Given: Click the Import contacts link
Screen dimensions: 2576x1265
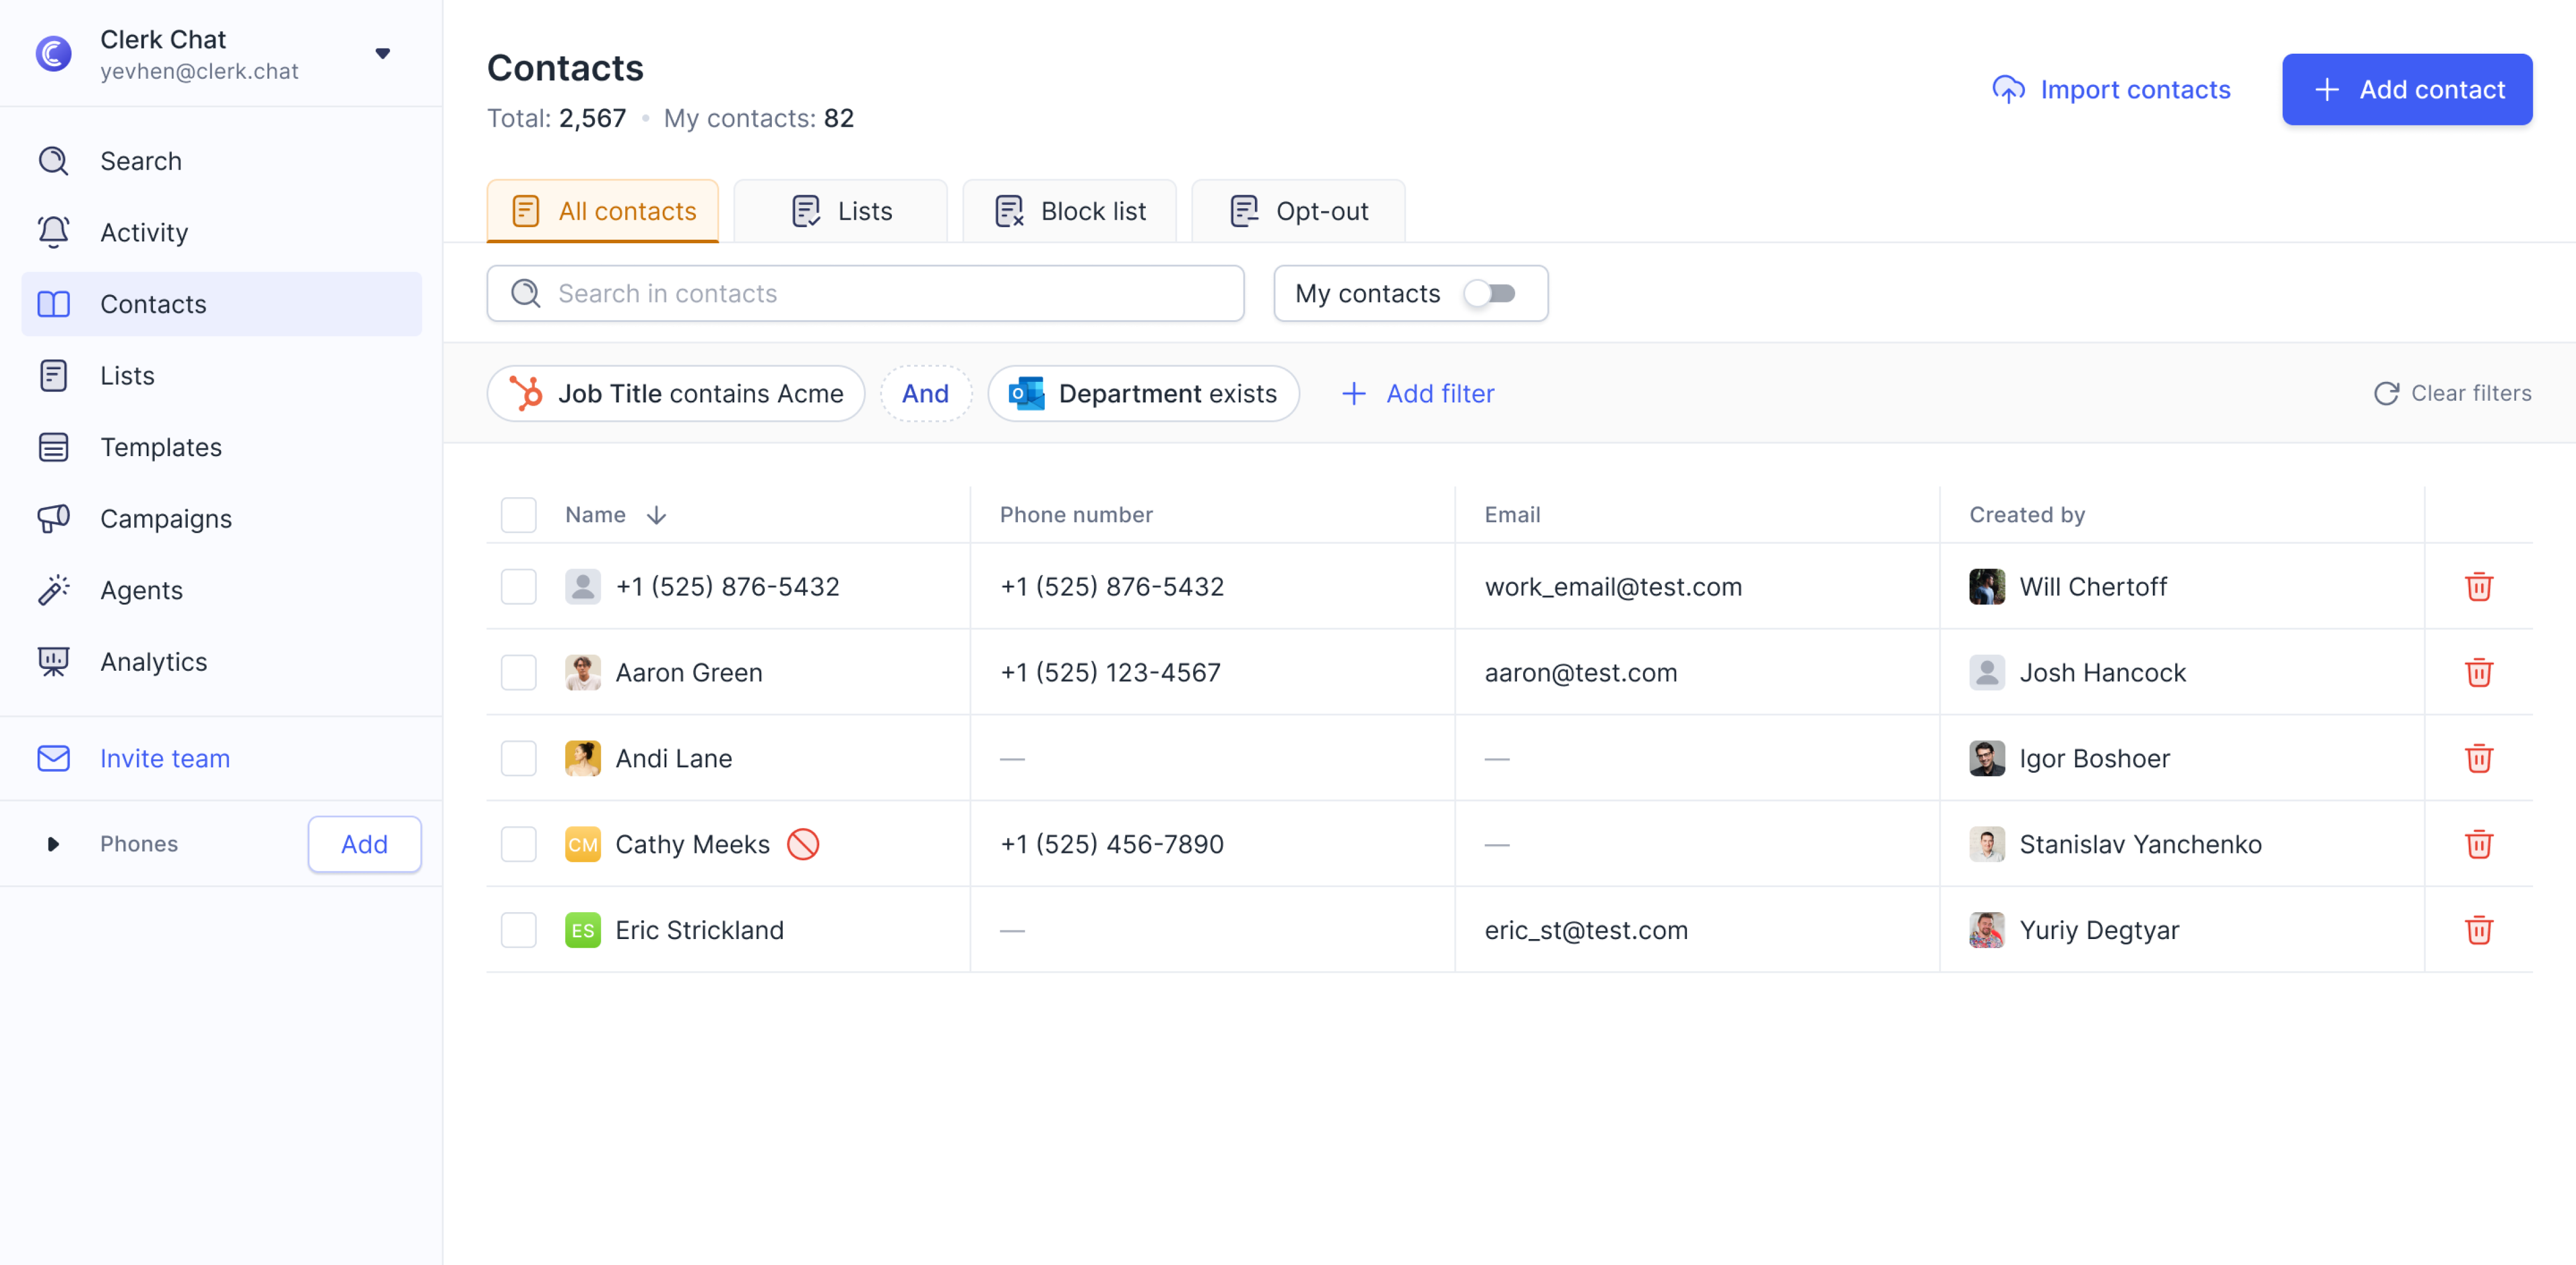Looking at the screenshot, I should pyautogui.click(x=2111, y=89).
